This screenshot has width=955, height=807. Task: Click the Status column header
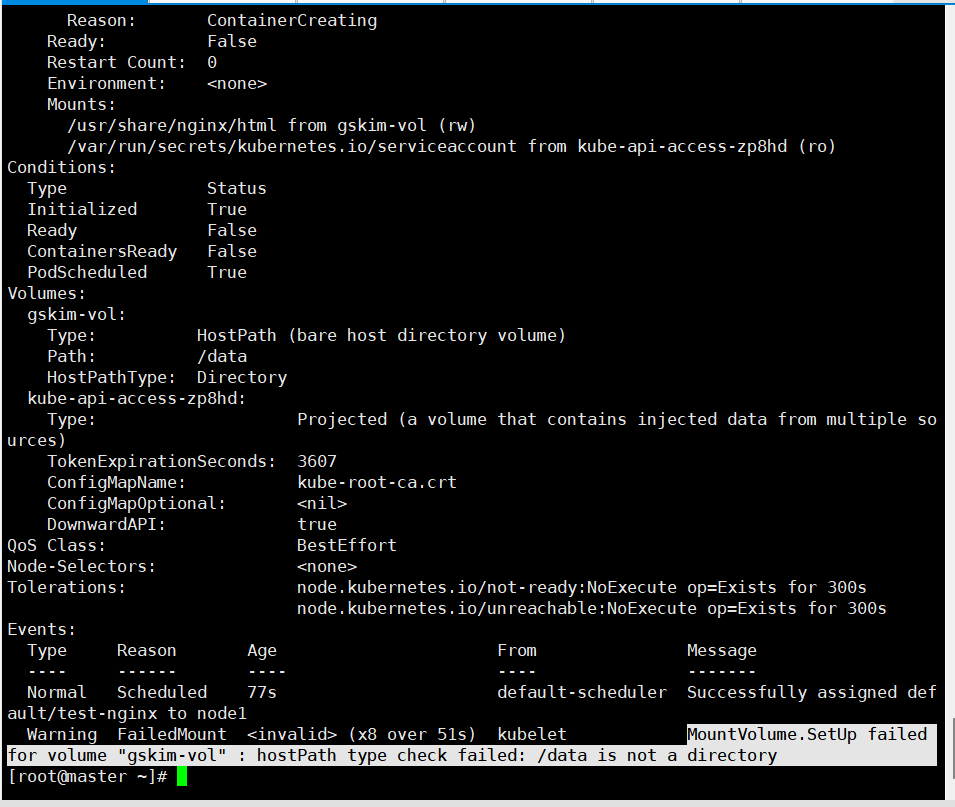(237, 189)
